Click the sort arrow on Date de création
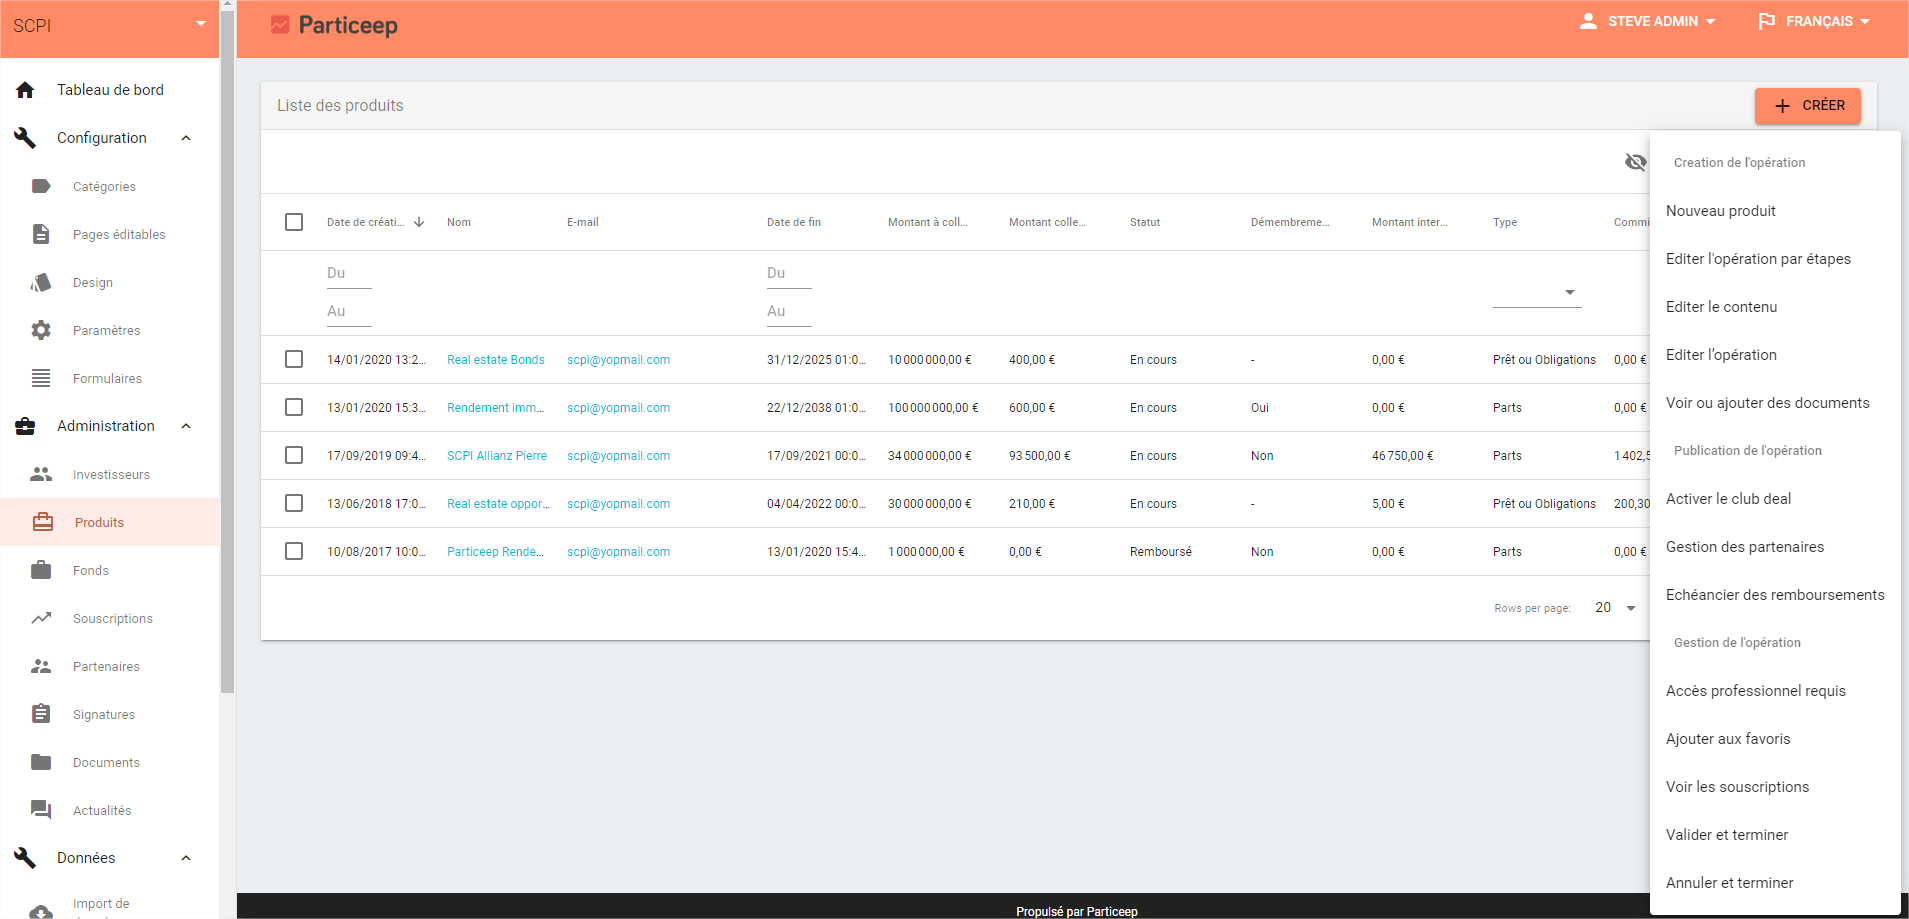Viewport: 1909px width, 919px height. (x=419, y=222)
